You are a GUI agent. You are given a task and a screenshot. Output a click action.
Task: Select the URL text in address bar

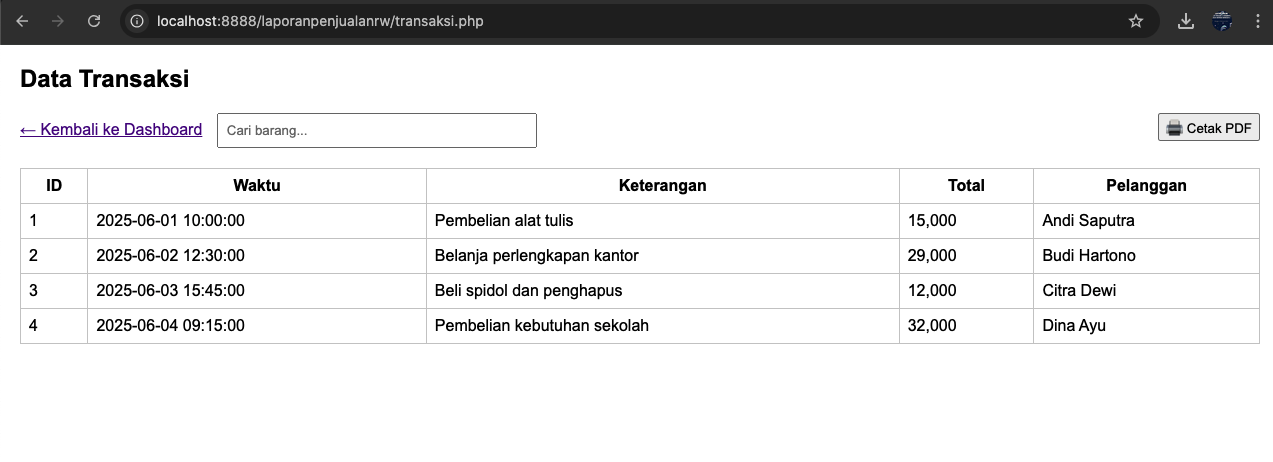coord(320,21)
